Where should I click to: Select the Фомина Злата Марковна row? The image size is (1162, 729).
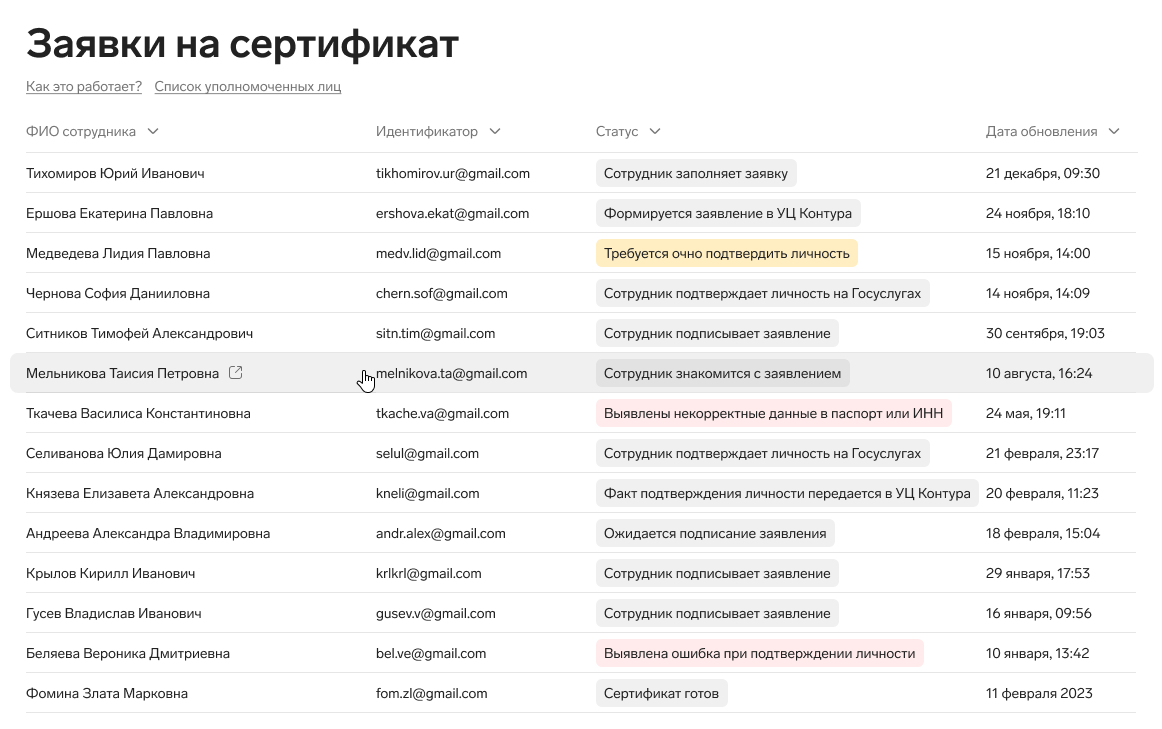point(581,693)
